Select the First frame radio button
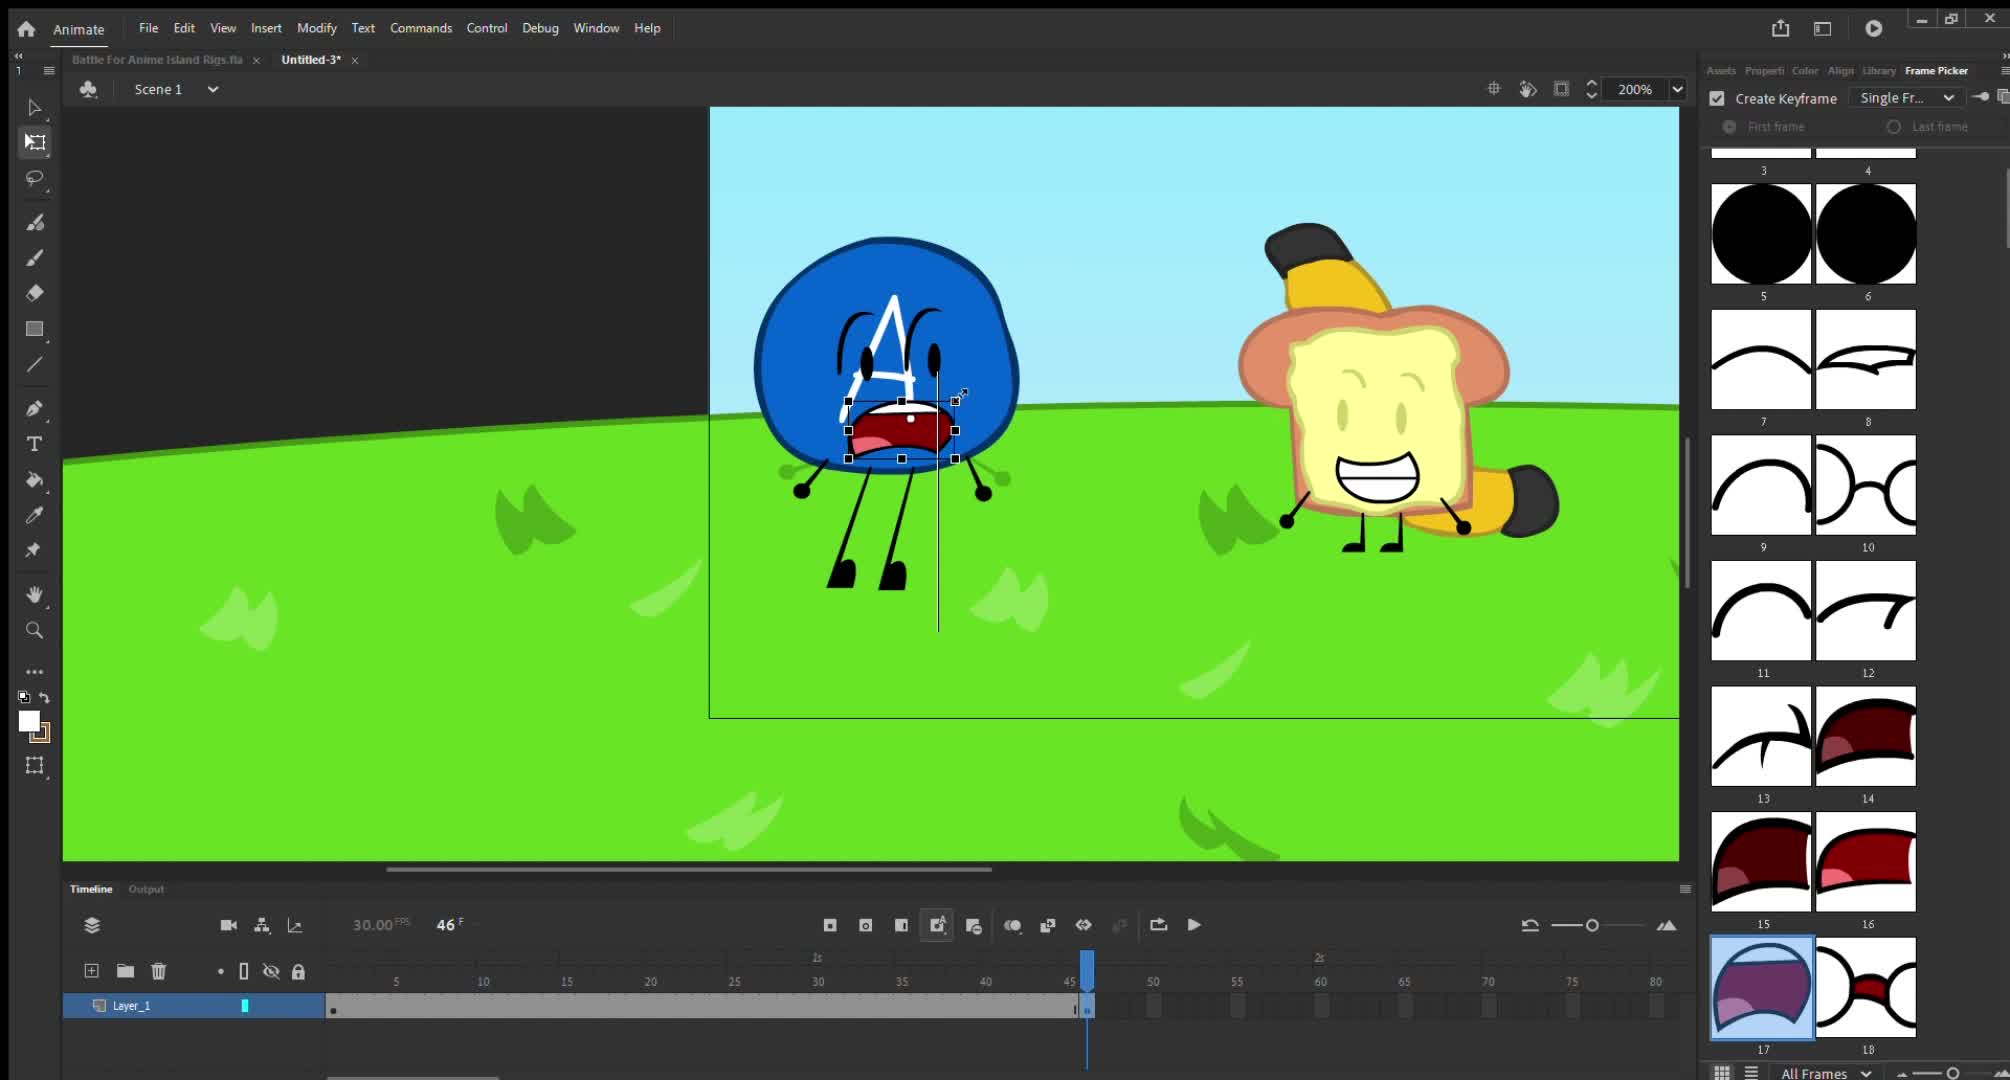Image resolution: width=2010 pixels, height=1080 pixels. (1729, 127)
